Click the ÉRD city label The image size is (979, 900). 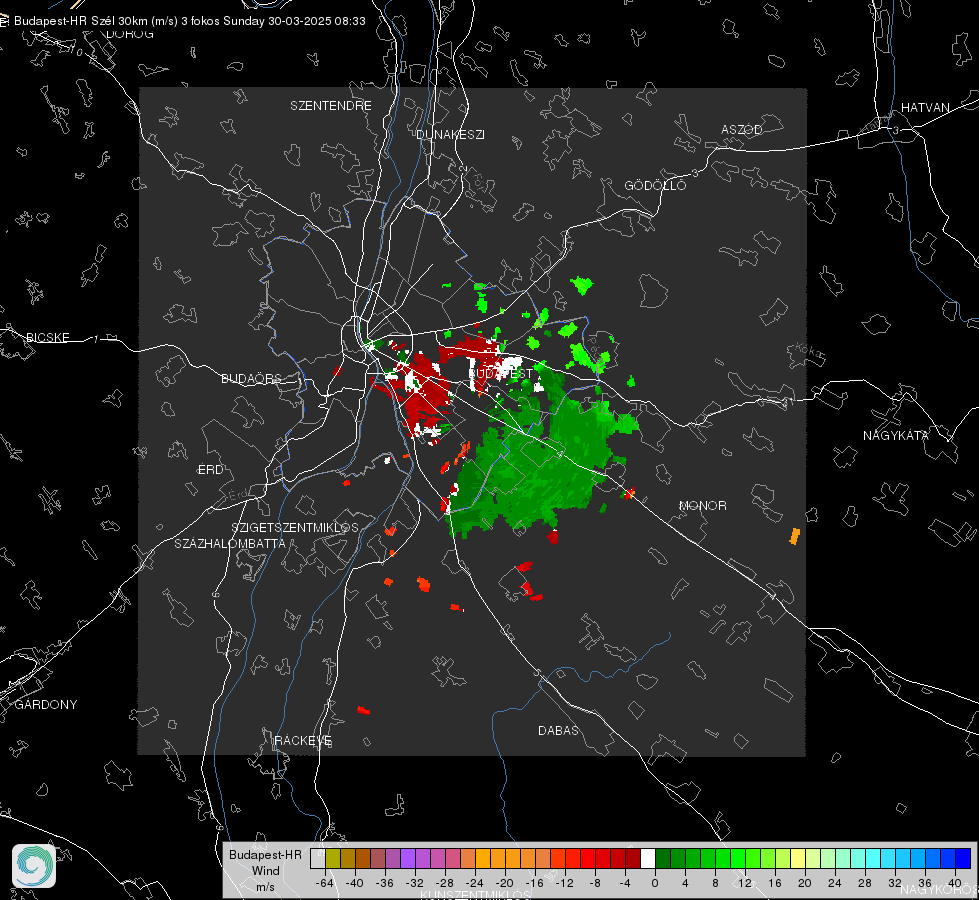click(x=210, y=470)
